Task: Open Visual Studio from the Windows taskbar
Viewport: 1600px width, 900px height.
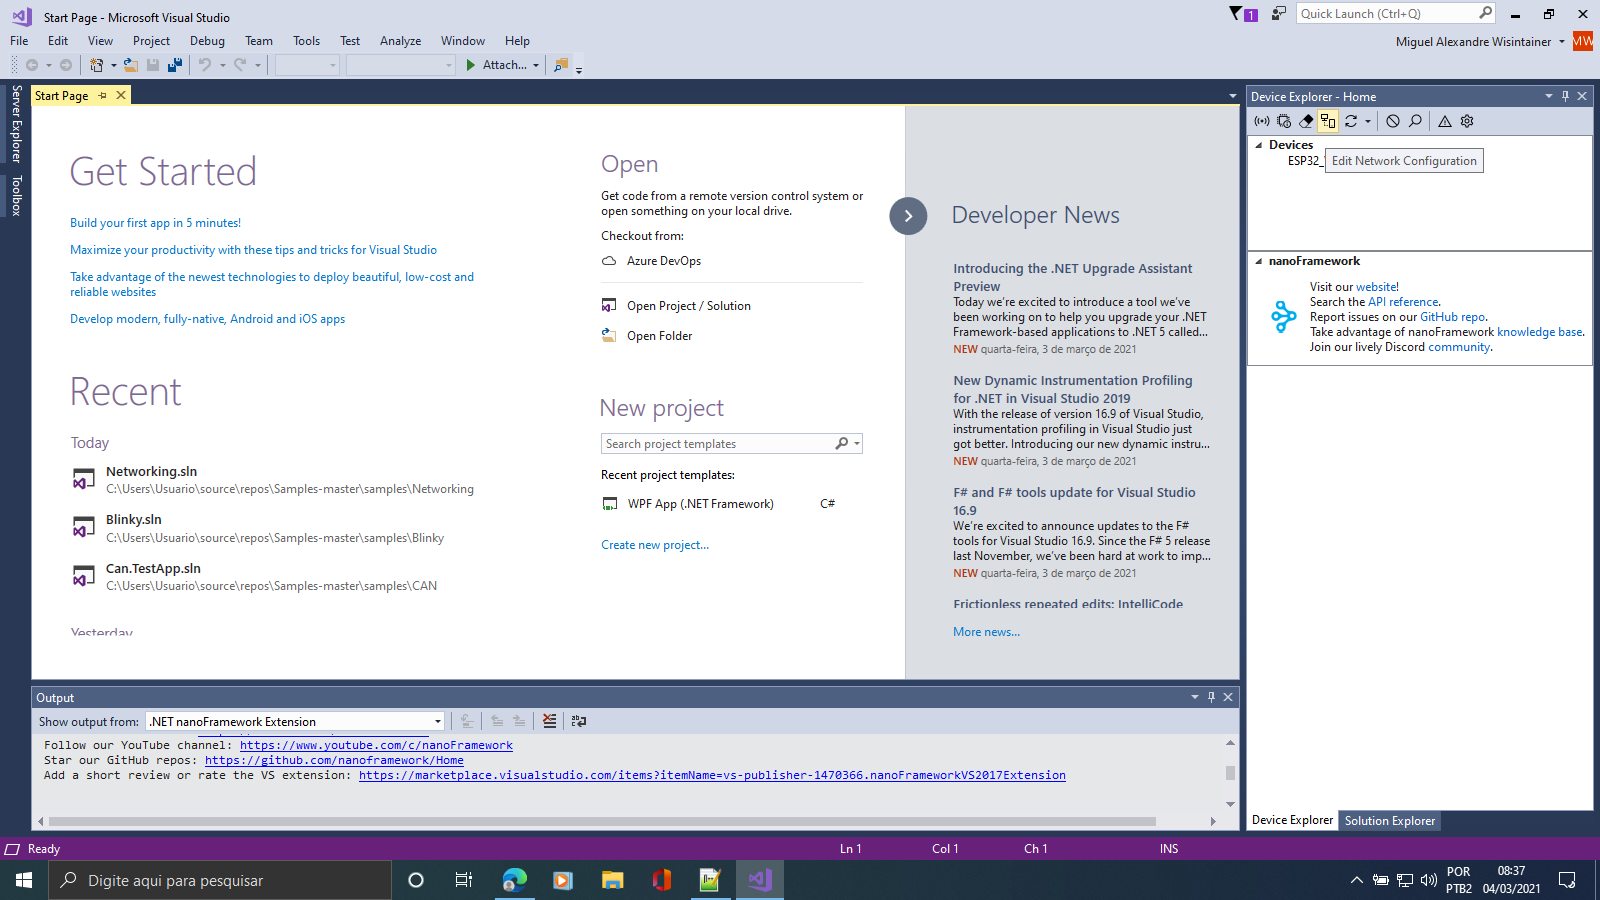Action: tap(760, 880)
